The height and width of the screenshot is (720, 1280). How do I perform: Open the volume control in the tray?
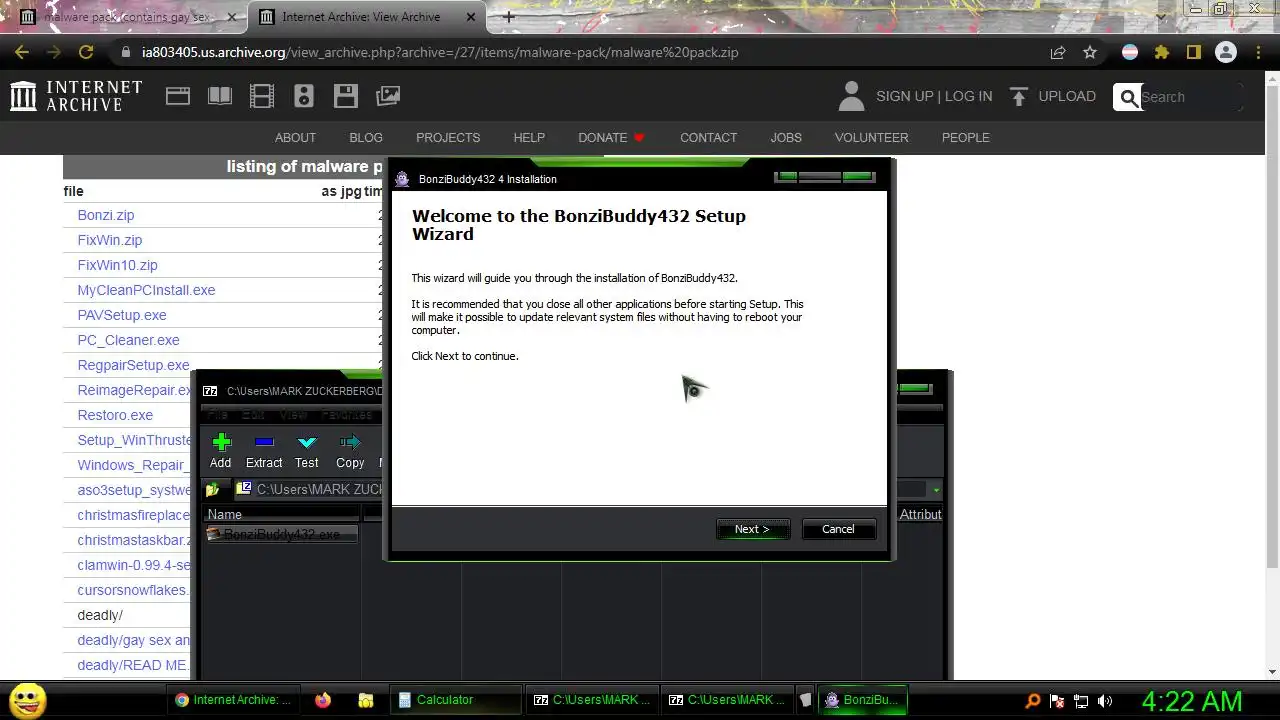pos(1105,701)
